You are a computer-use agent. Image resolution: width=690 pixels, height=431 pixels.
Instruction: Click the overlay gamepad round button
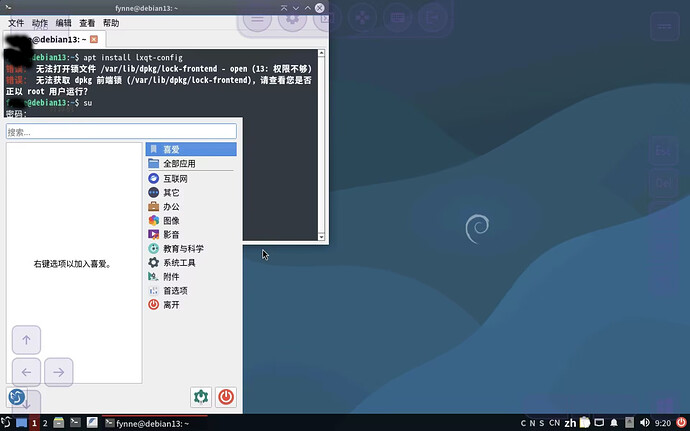tap(362, 18)
